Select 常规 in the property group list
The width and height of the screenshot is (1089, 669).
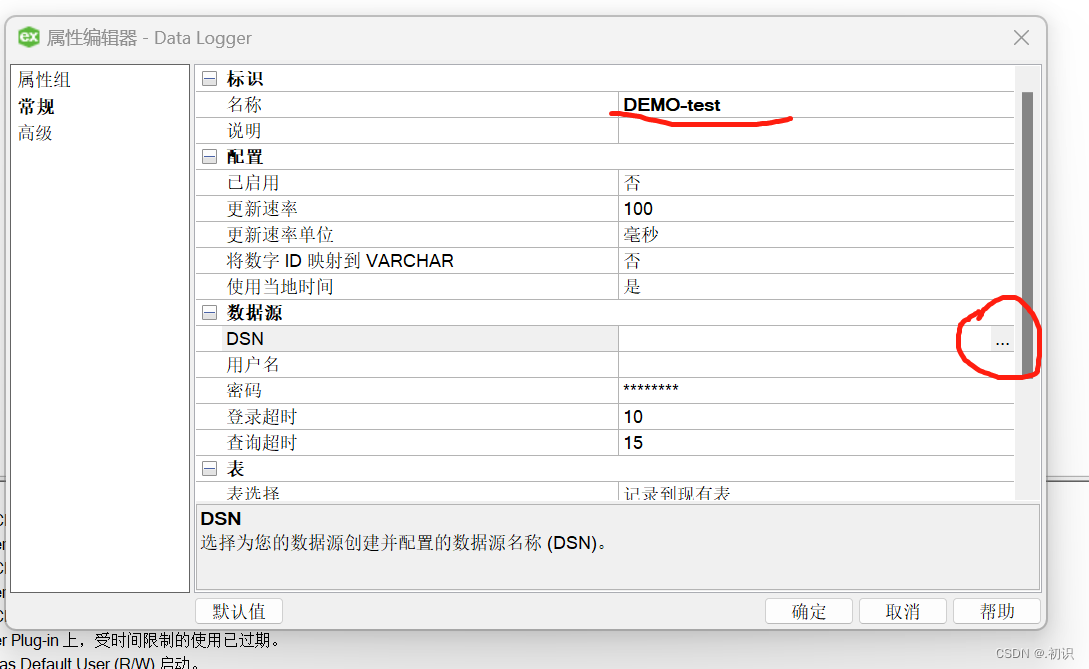click(43, 106)
